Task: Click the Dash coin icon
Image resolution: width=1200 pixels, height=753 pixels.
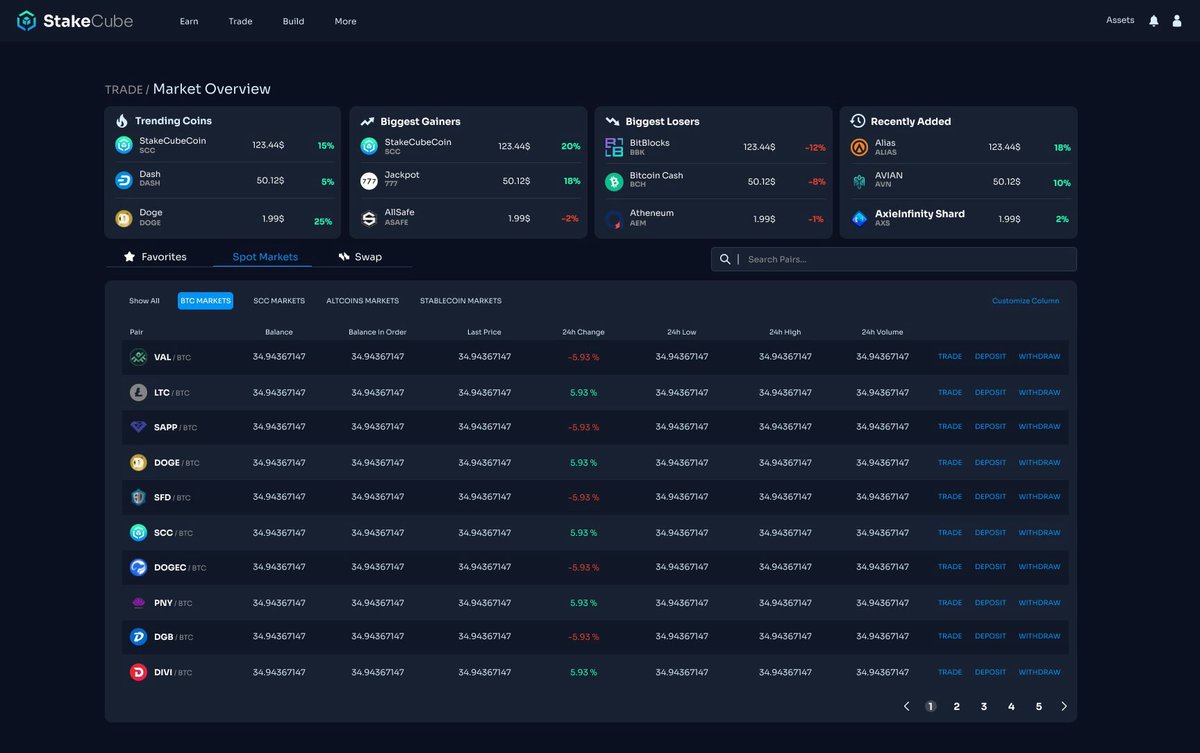Action: pos(124,180)
